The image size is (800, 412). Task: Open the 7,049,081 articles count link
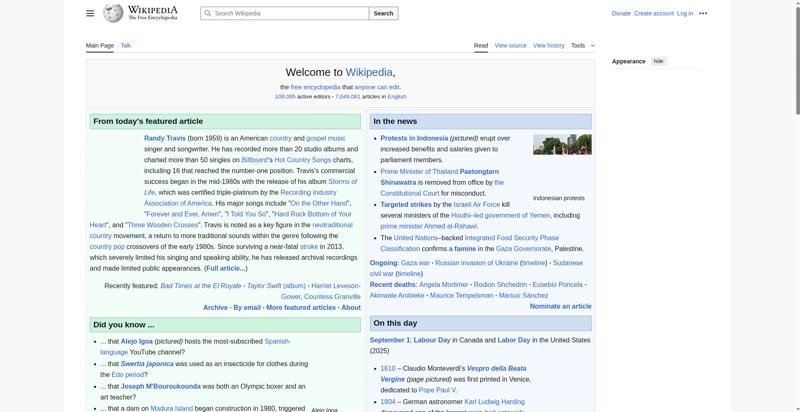pyautogui.click(x=347, y=96)
